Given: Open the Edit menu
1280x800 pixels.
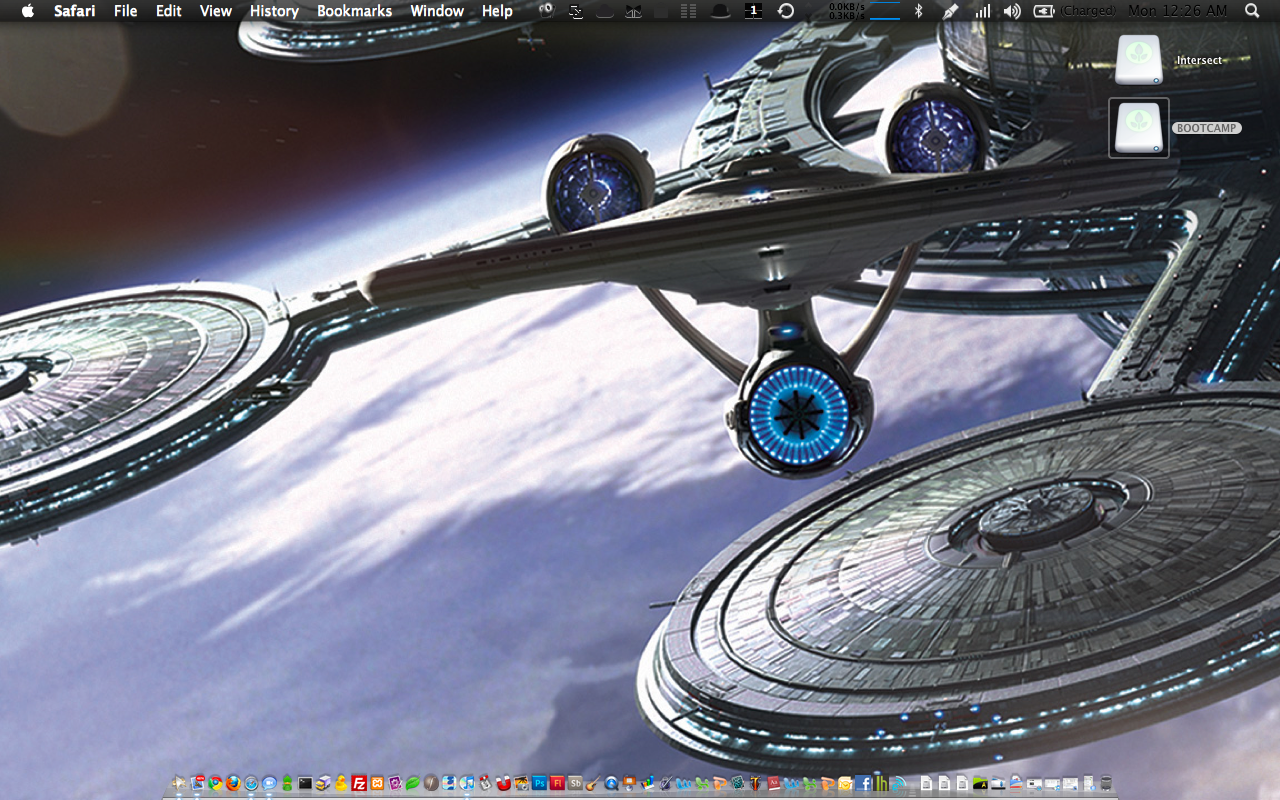Looking at the screenshot, I should (169, 11).
